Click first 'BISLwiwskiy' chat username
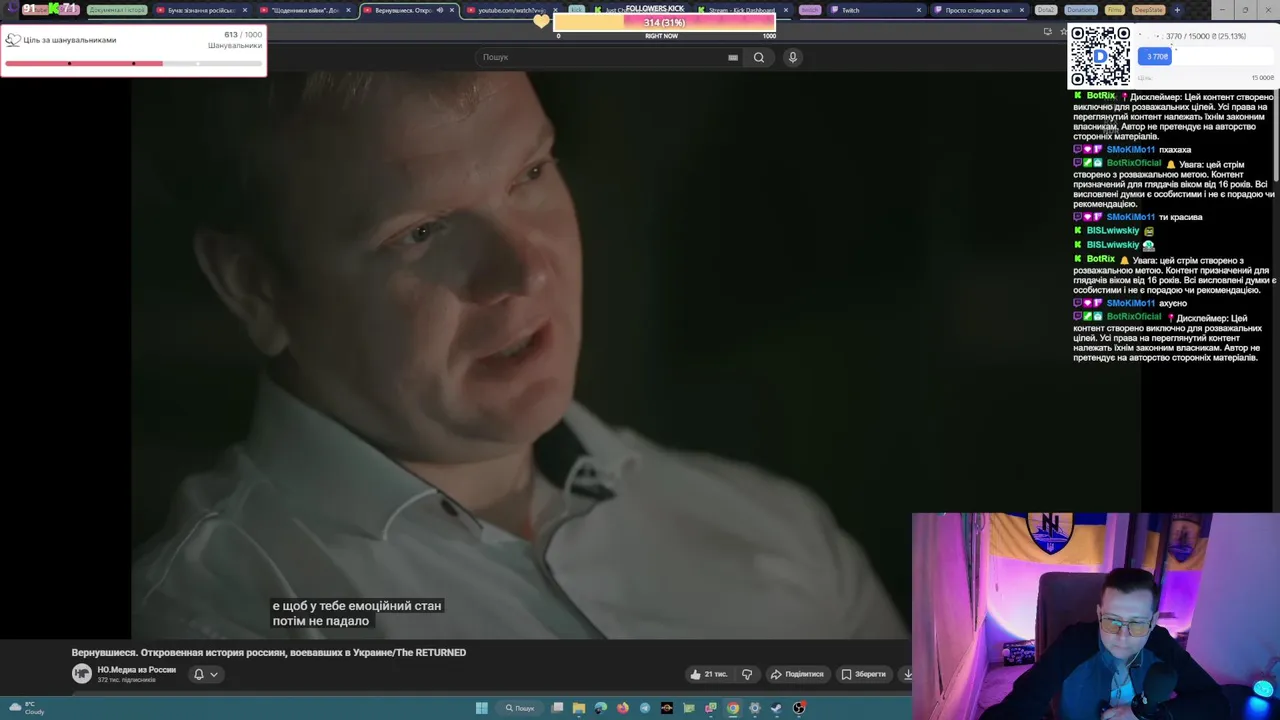This screenshot has height=720, width=1280. tap(1113, 231)
